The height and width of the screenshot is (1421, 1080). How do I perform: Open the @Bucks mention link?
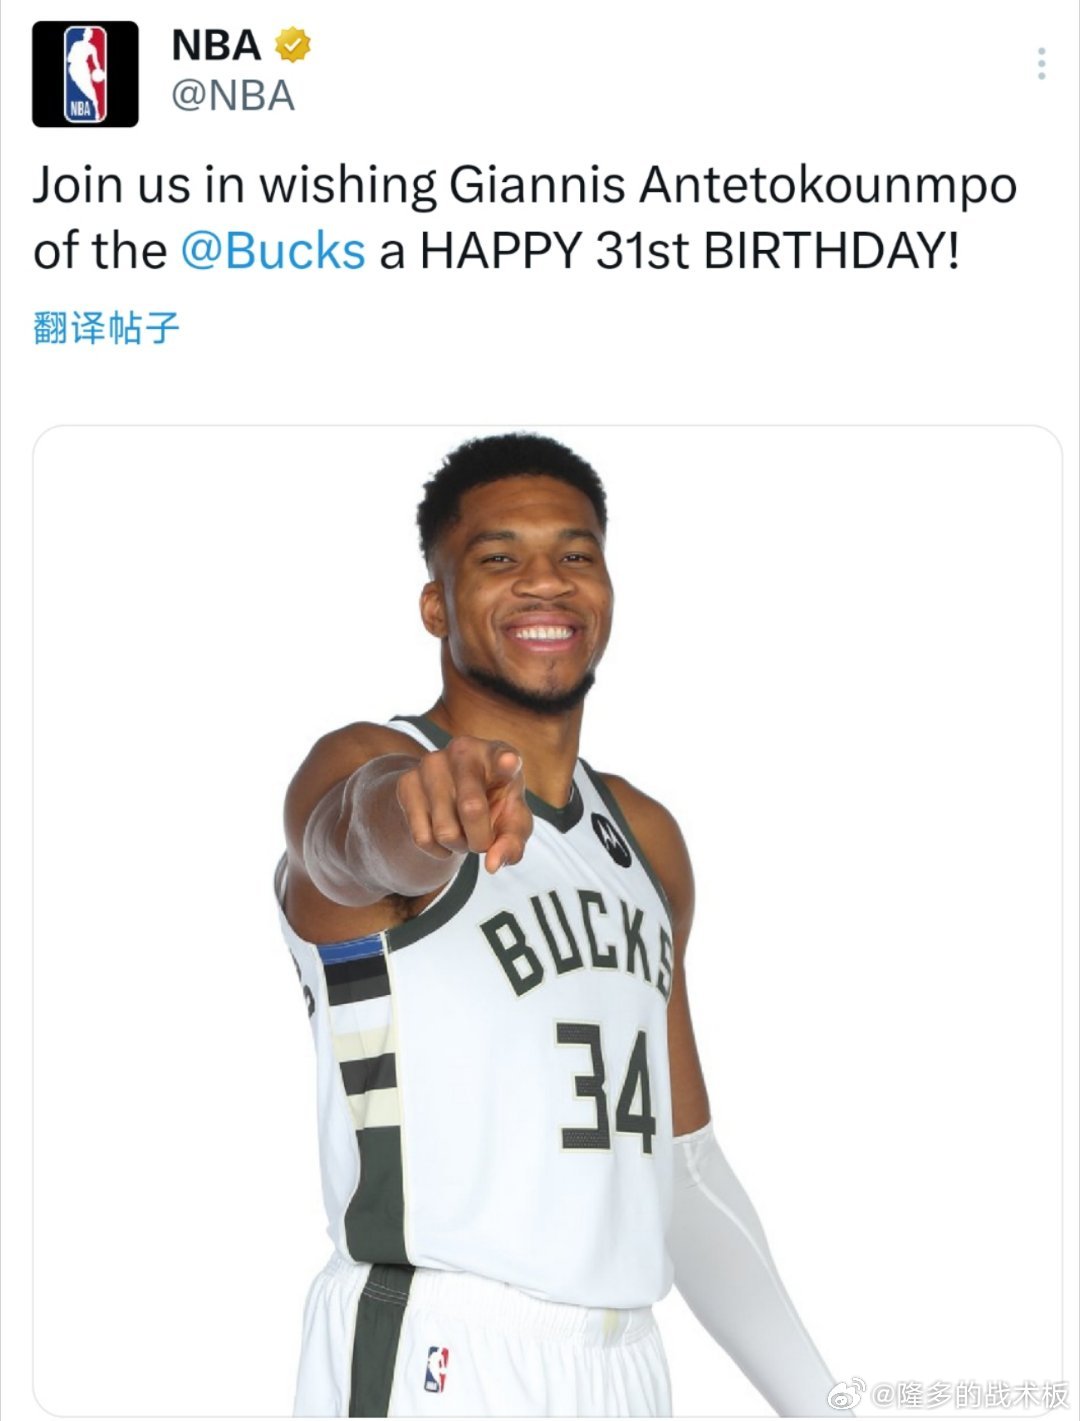[273, 251]
